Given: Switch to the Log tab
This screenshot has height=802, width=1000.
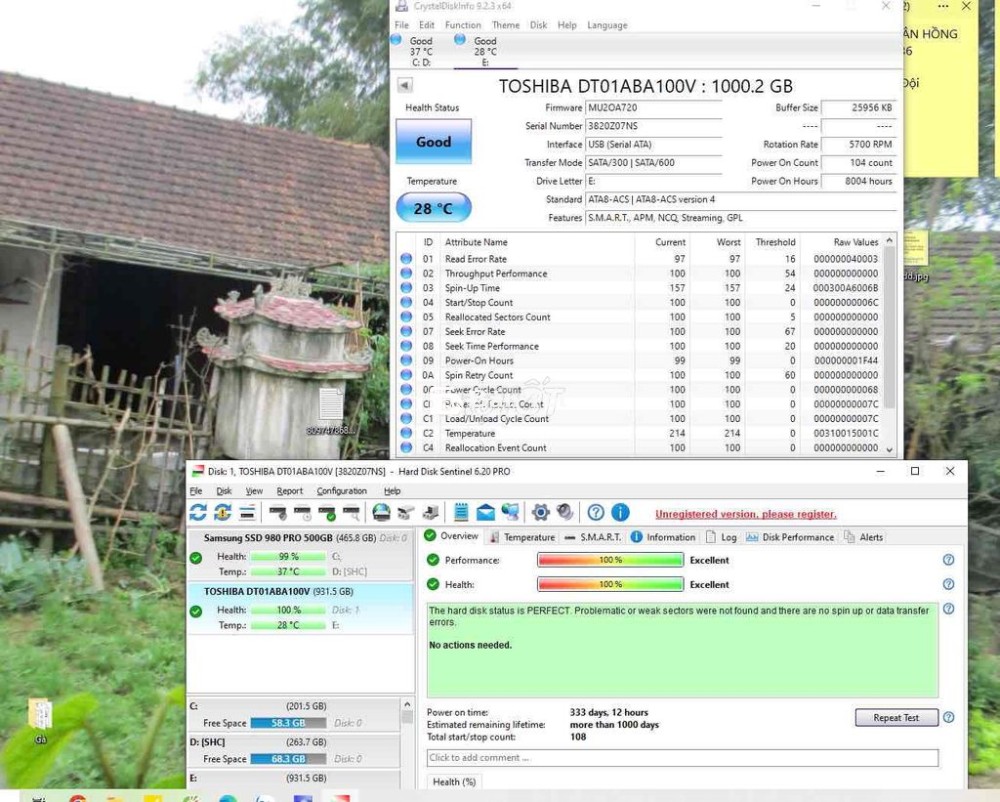Looking at the screenshot, I should 721,537.
